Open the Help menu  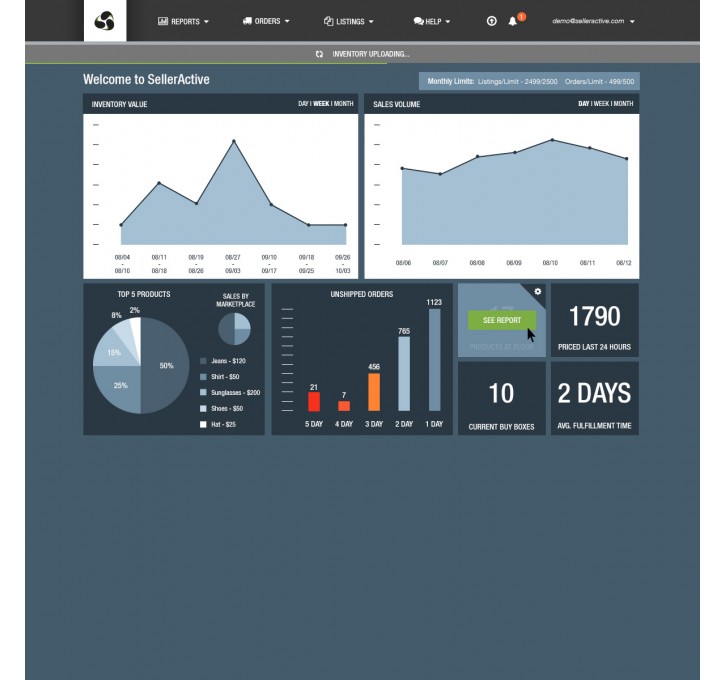(x=432, y=21)
